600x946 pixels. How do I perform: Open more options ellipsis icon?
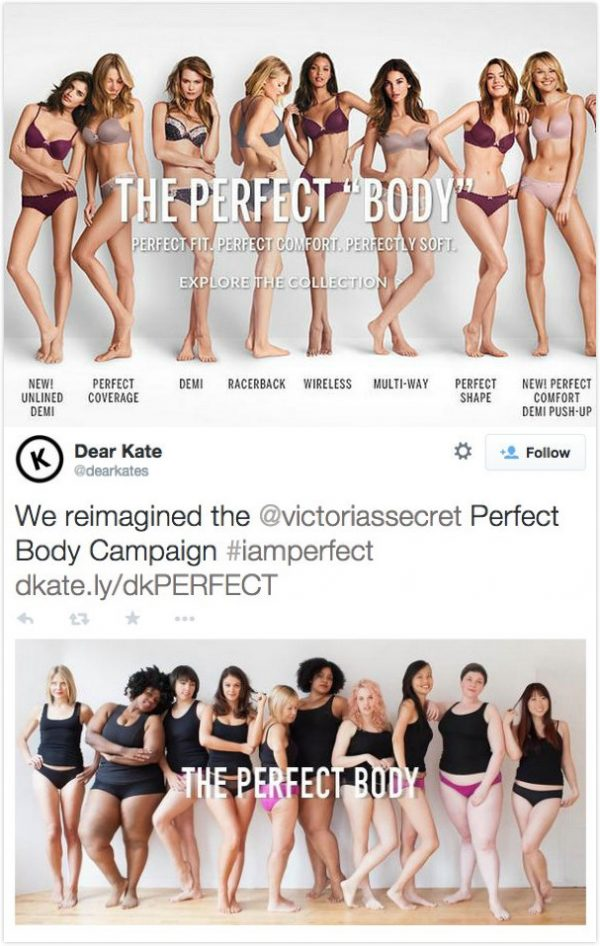tap(185, 618)
